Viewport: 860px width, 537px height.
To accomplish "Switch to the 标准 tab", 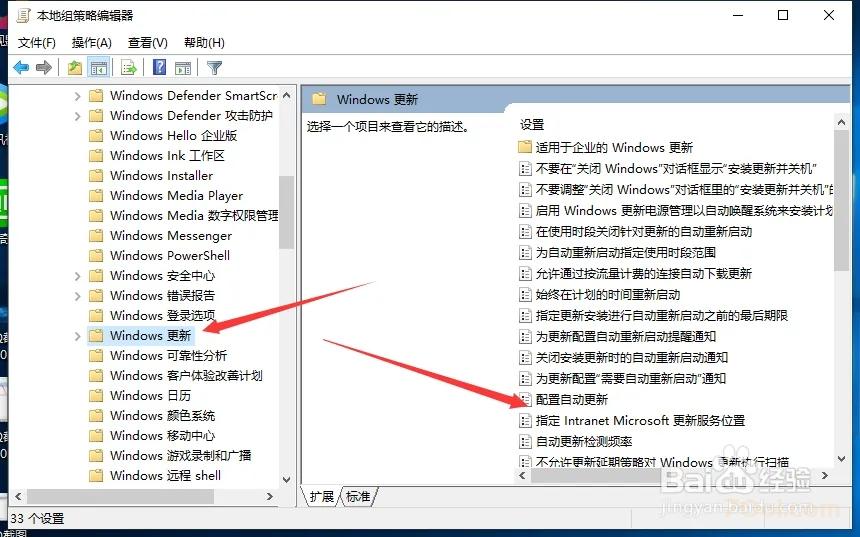I will click(x=358, y=496).
